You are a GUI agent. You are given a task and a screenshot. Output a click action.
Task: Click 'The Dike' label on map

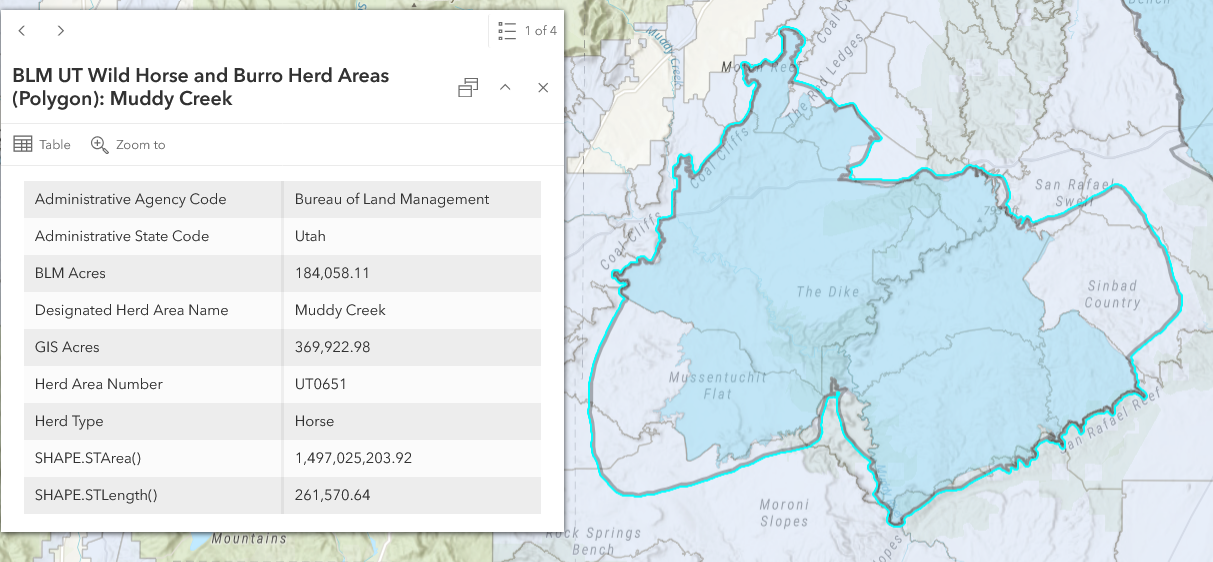pos(828,292)
